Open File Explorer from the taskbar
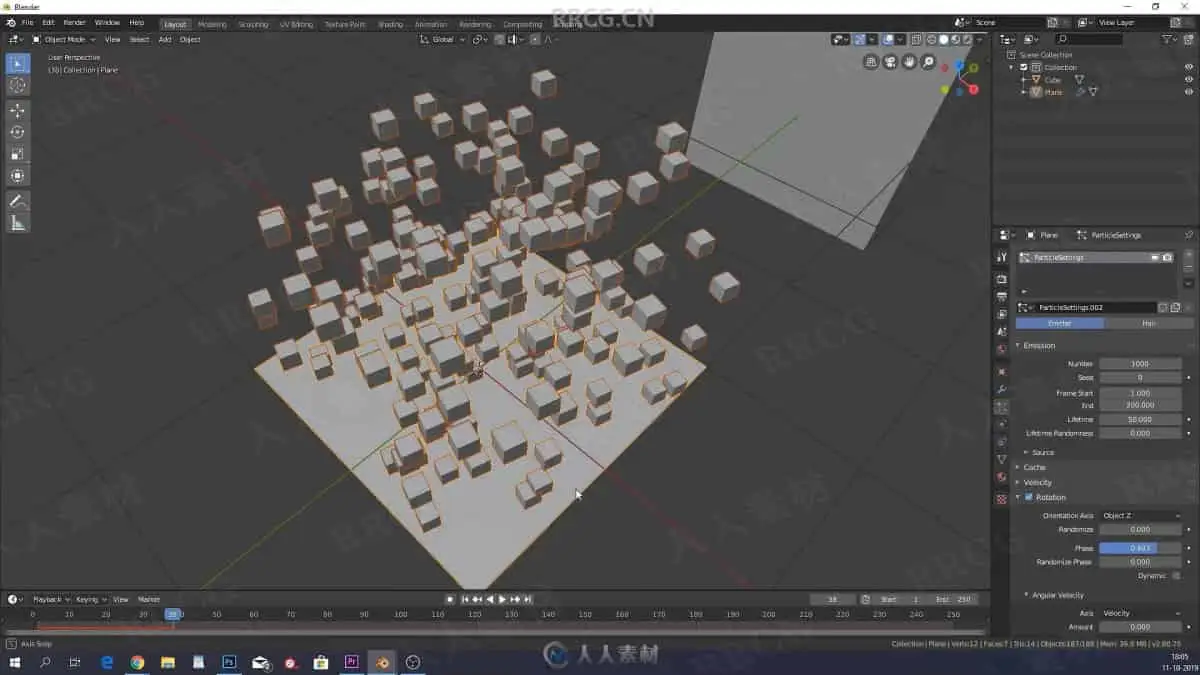Viewport: 1200px width, 675px height. [168, 662]
